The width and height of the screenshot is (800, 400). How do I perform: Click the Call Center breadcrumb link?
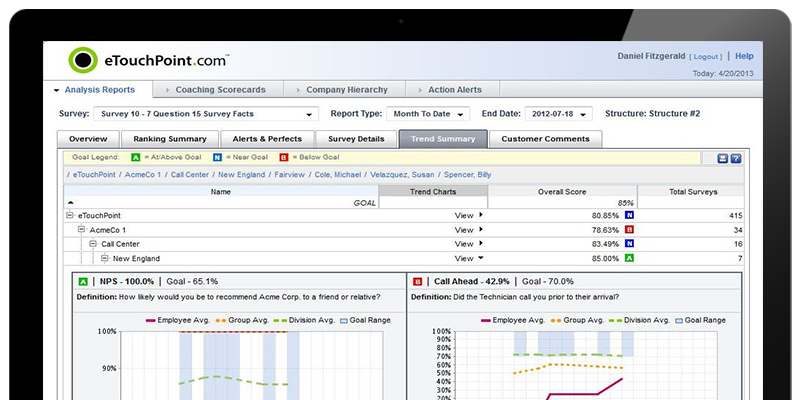point(190,174)
